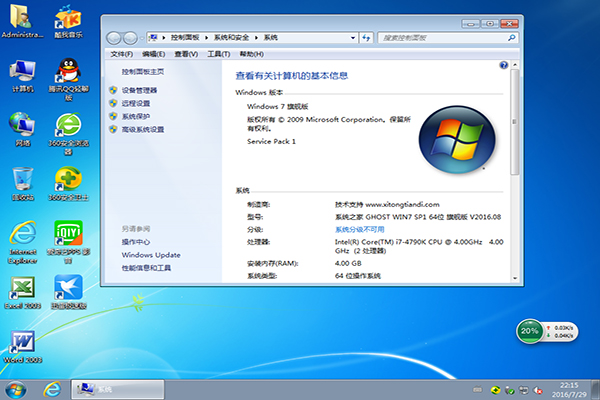Launch 360 Security Guard desktop icon

coord(68,184)
